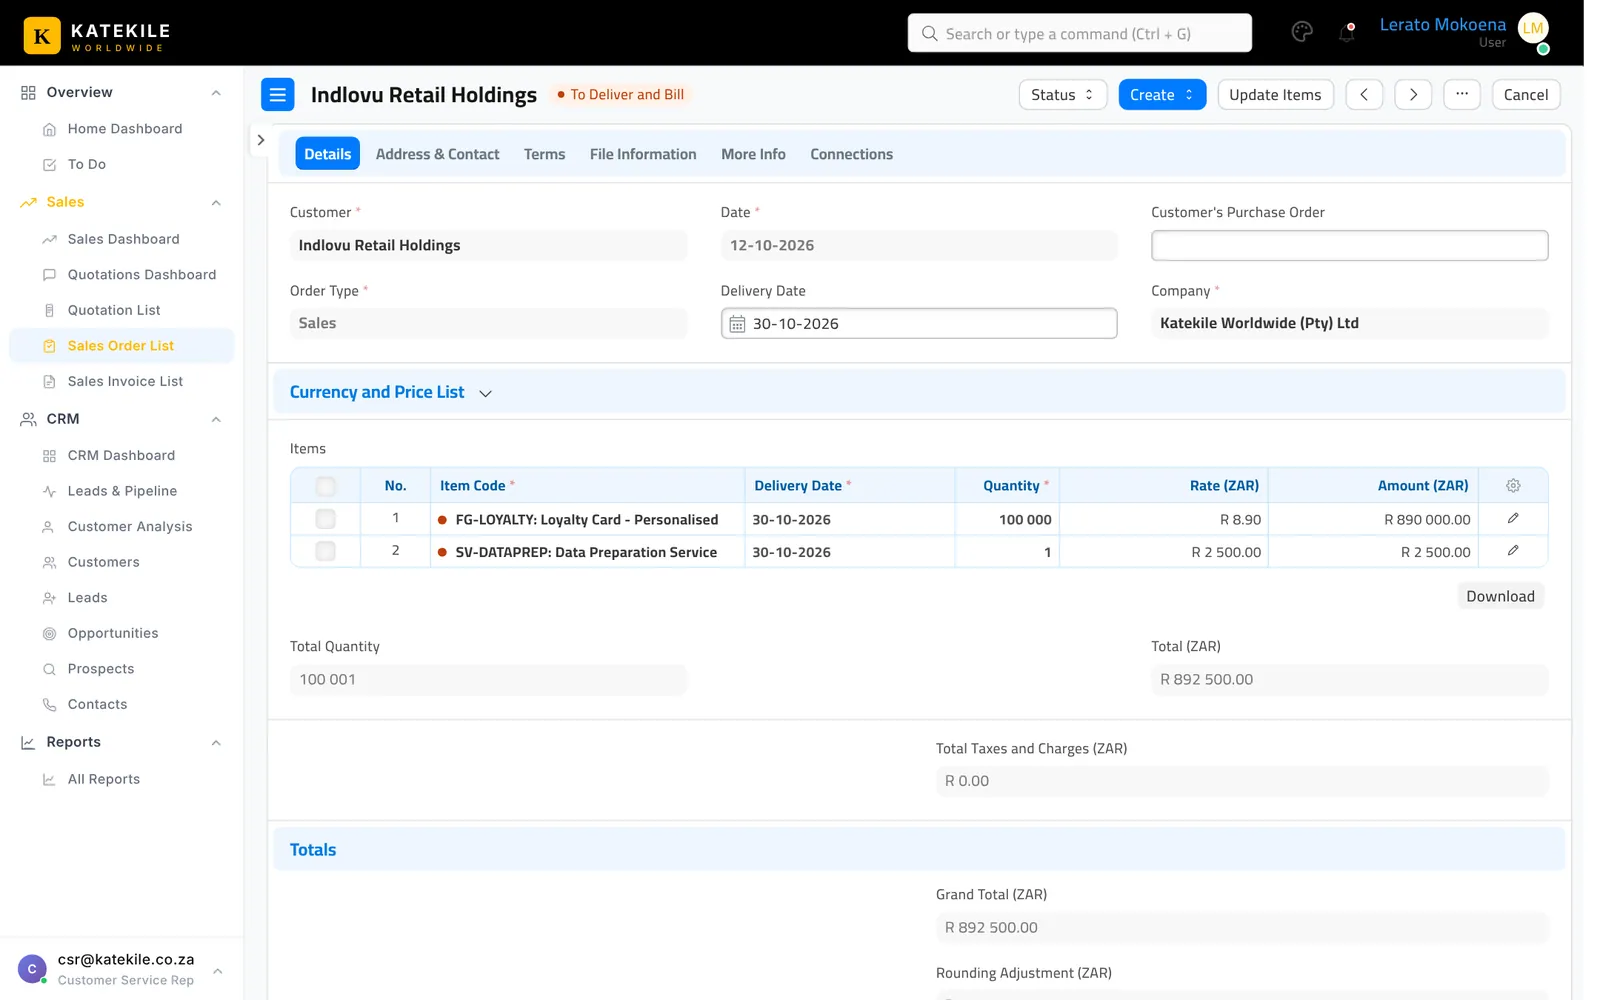This screenshot has width=1600, height=1000.
Task: Select all items header checkbox
Action: 325,486
